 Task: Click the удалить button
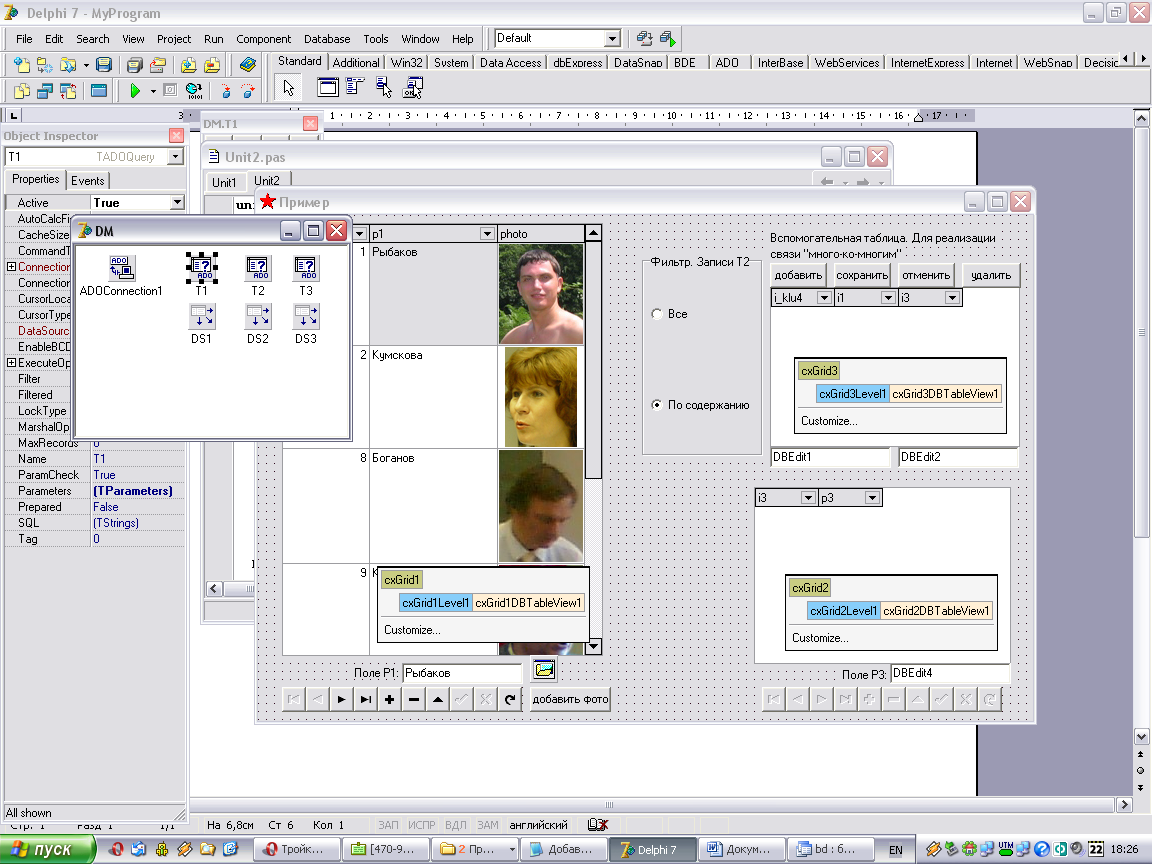[x=990, y=276]
